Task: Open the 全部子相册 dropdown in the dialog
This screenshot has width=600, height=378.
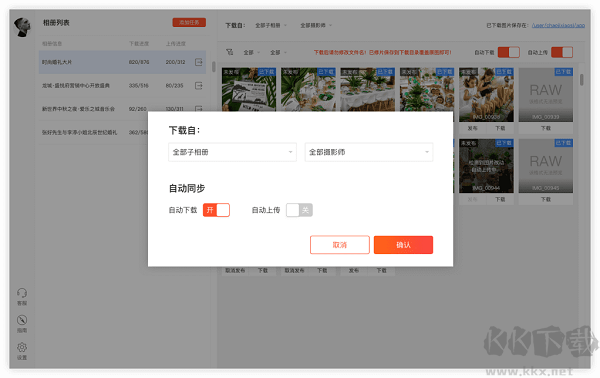Action: 232,152
